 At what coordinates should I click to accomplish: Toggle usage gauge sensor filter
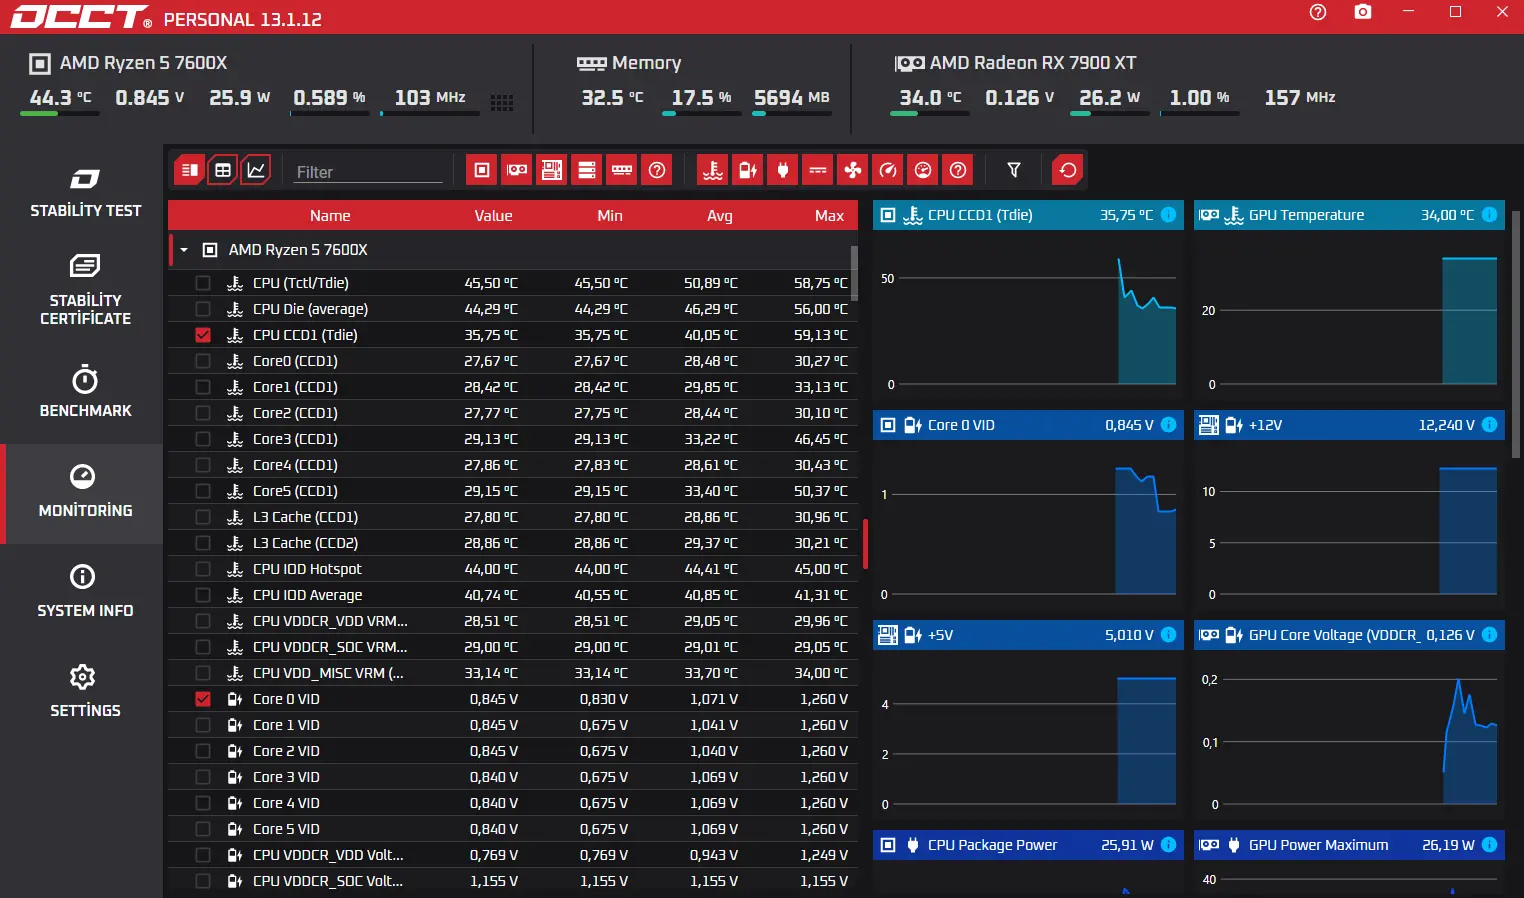[923, 170]
